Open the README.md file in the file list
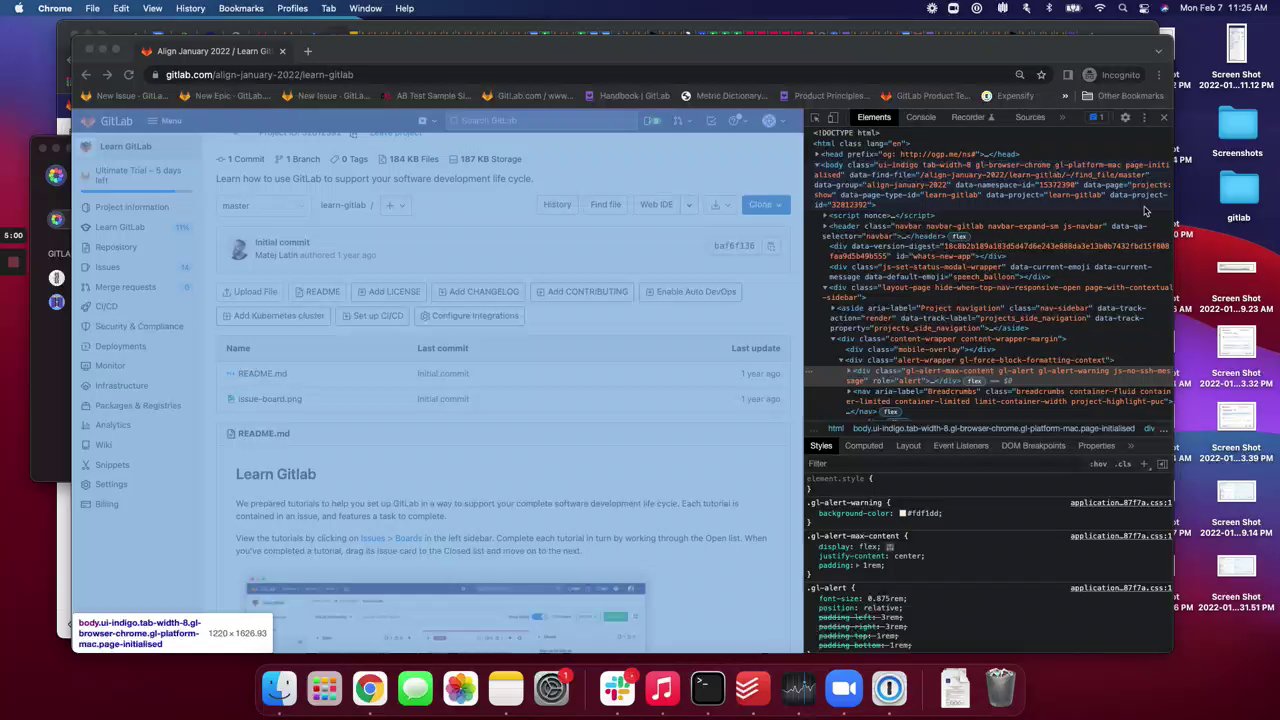Viewport: 1280px width, 720px height. point(262,374)
